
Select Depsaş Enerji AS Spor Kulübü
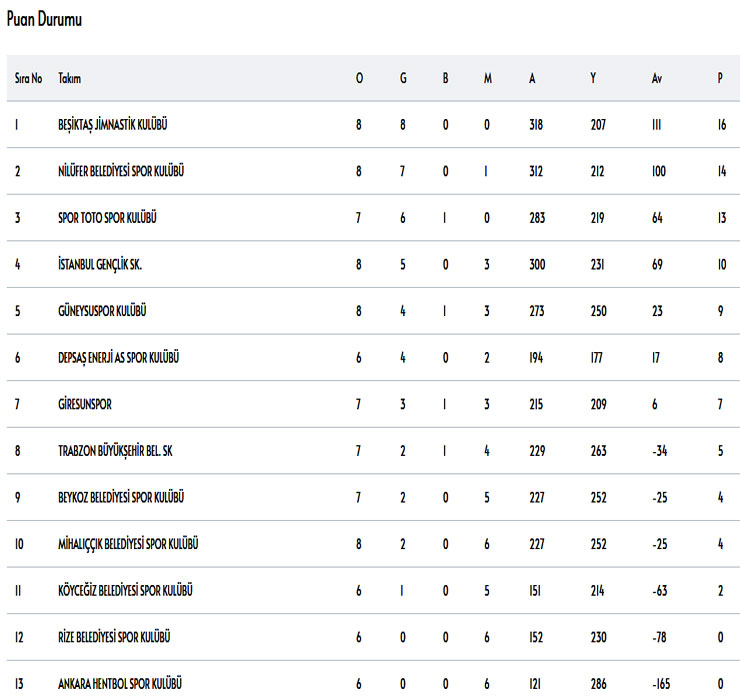(x=119, y=357)
